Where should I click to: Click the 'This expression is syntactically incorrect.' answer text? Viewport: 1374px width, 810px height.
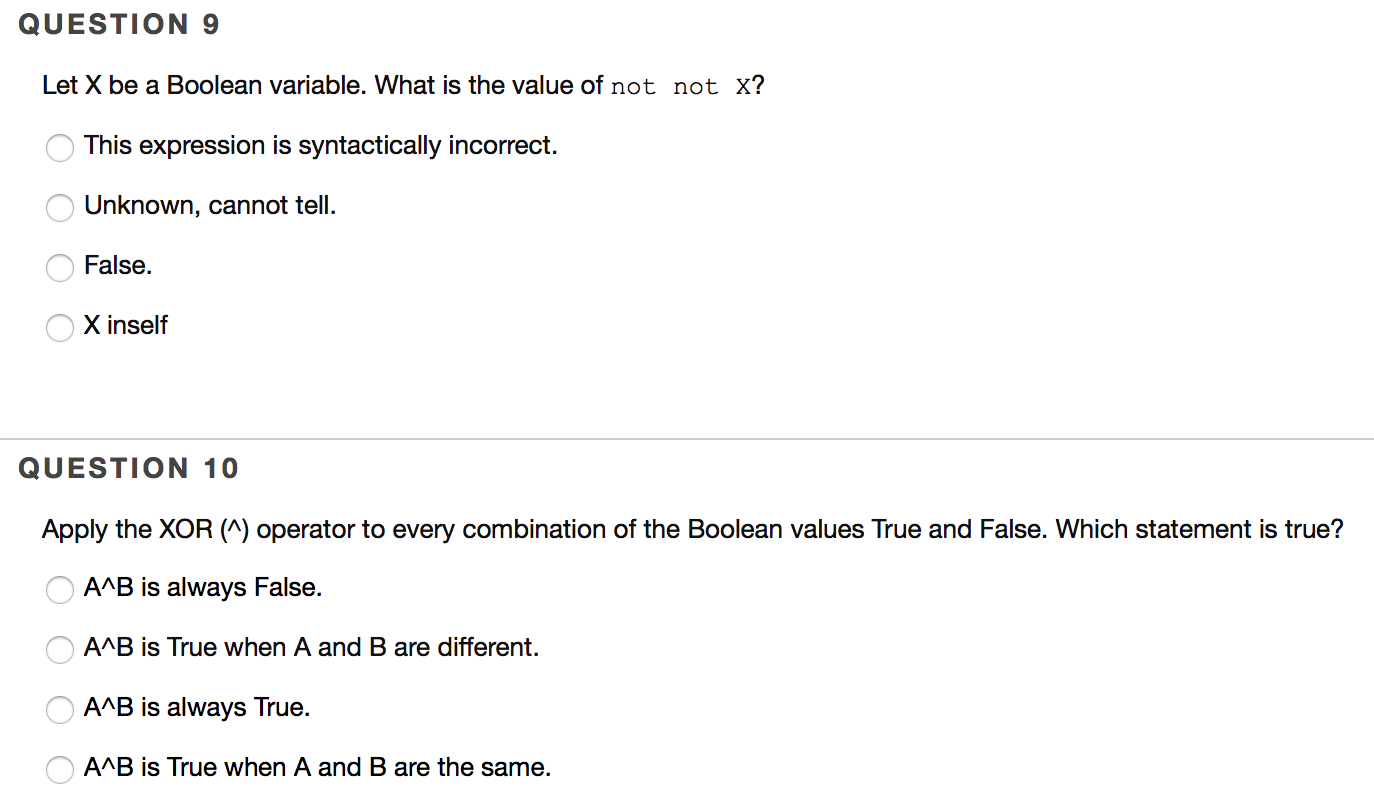320,146
